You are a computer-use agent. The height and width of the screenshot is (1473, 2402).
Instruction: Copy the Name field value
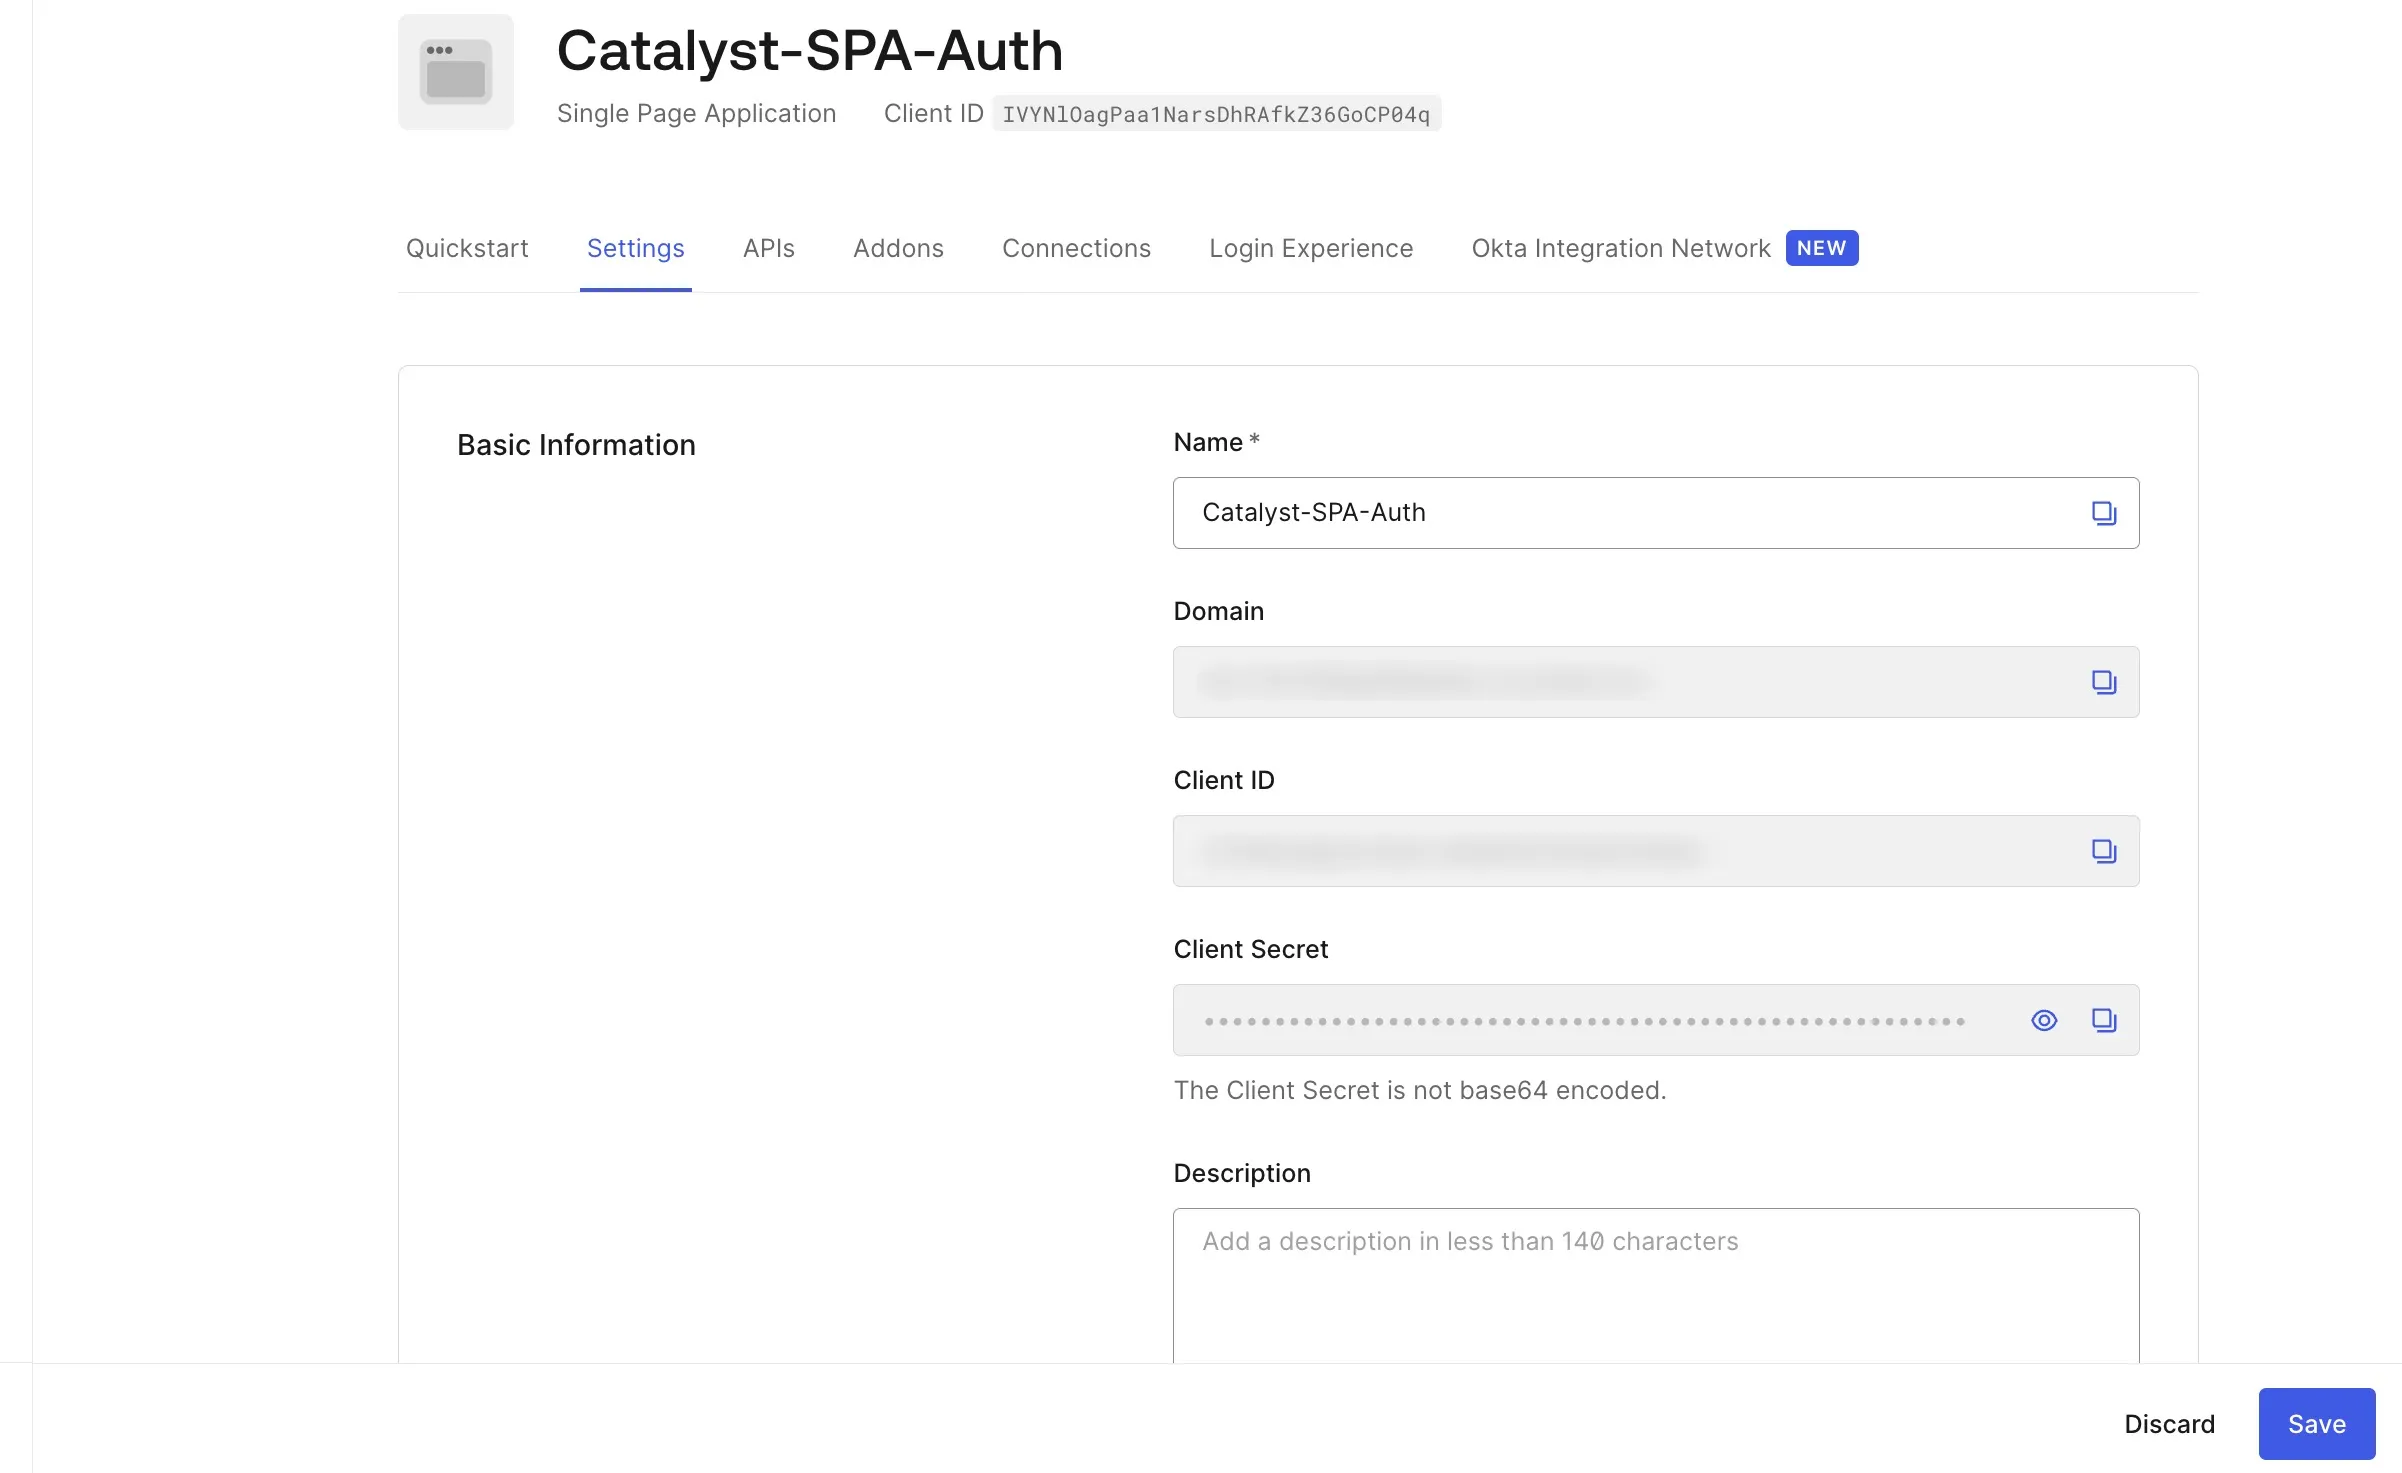click(x=2103, y=513)
